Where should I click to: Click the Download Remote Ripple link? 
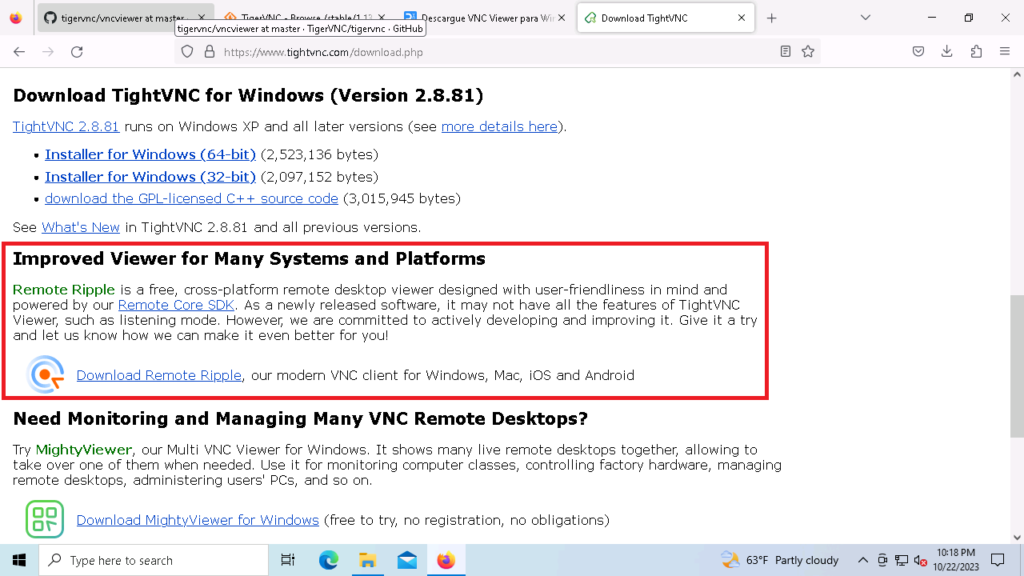pos(159,376)
